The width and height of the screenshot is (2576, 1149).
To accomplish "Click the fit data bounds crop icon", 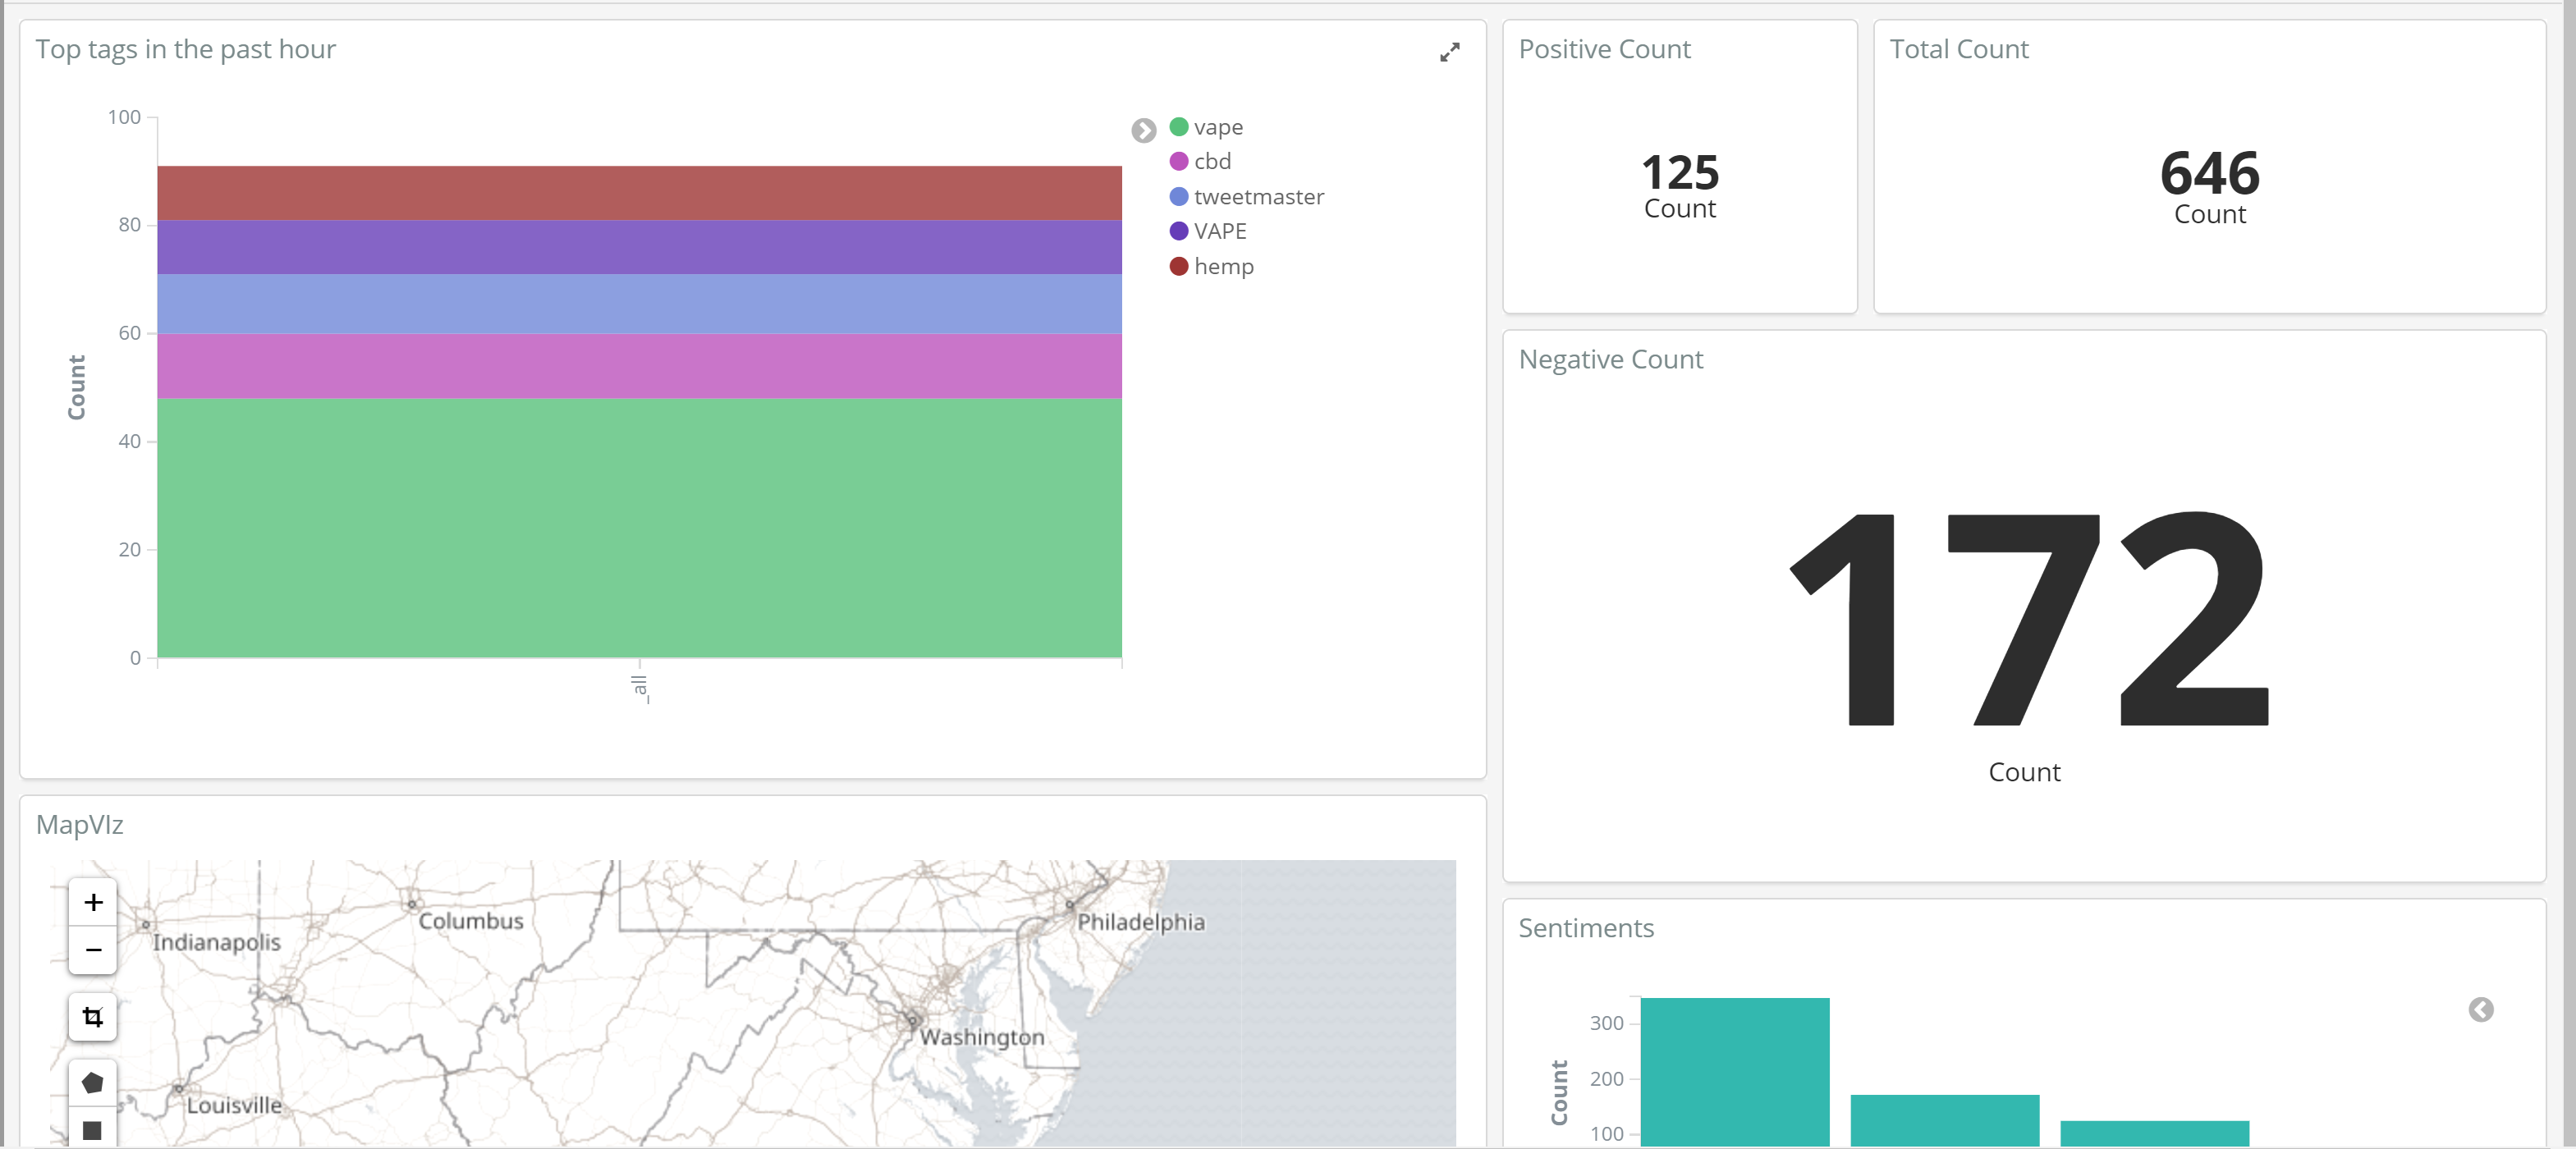I will (93, 1017).
